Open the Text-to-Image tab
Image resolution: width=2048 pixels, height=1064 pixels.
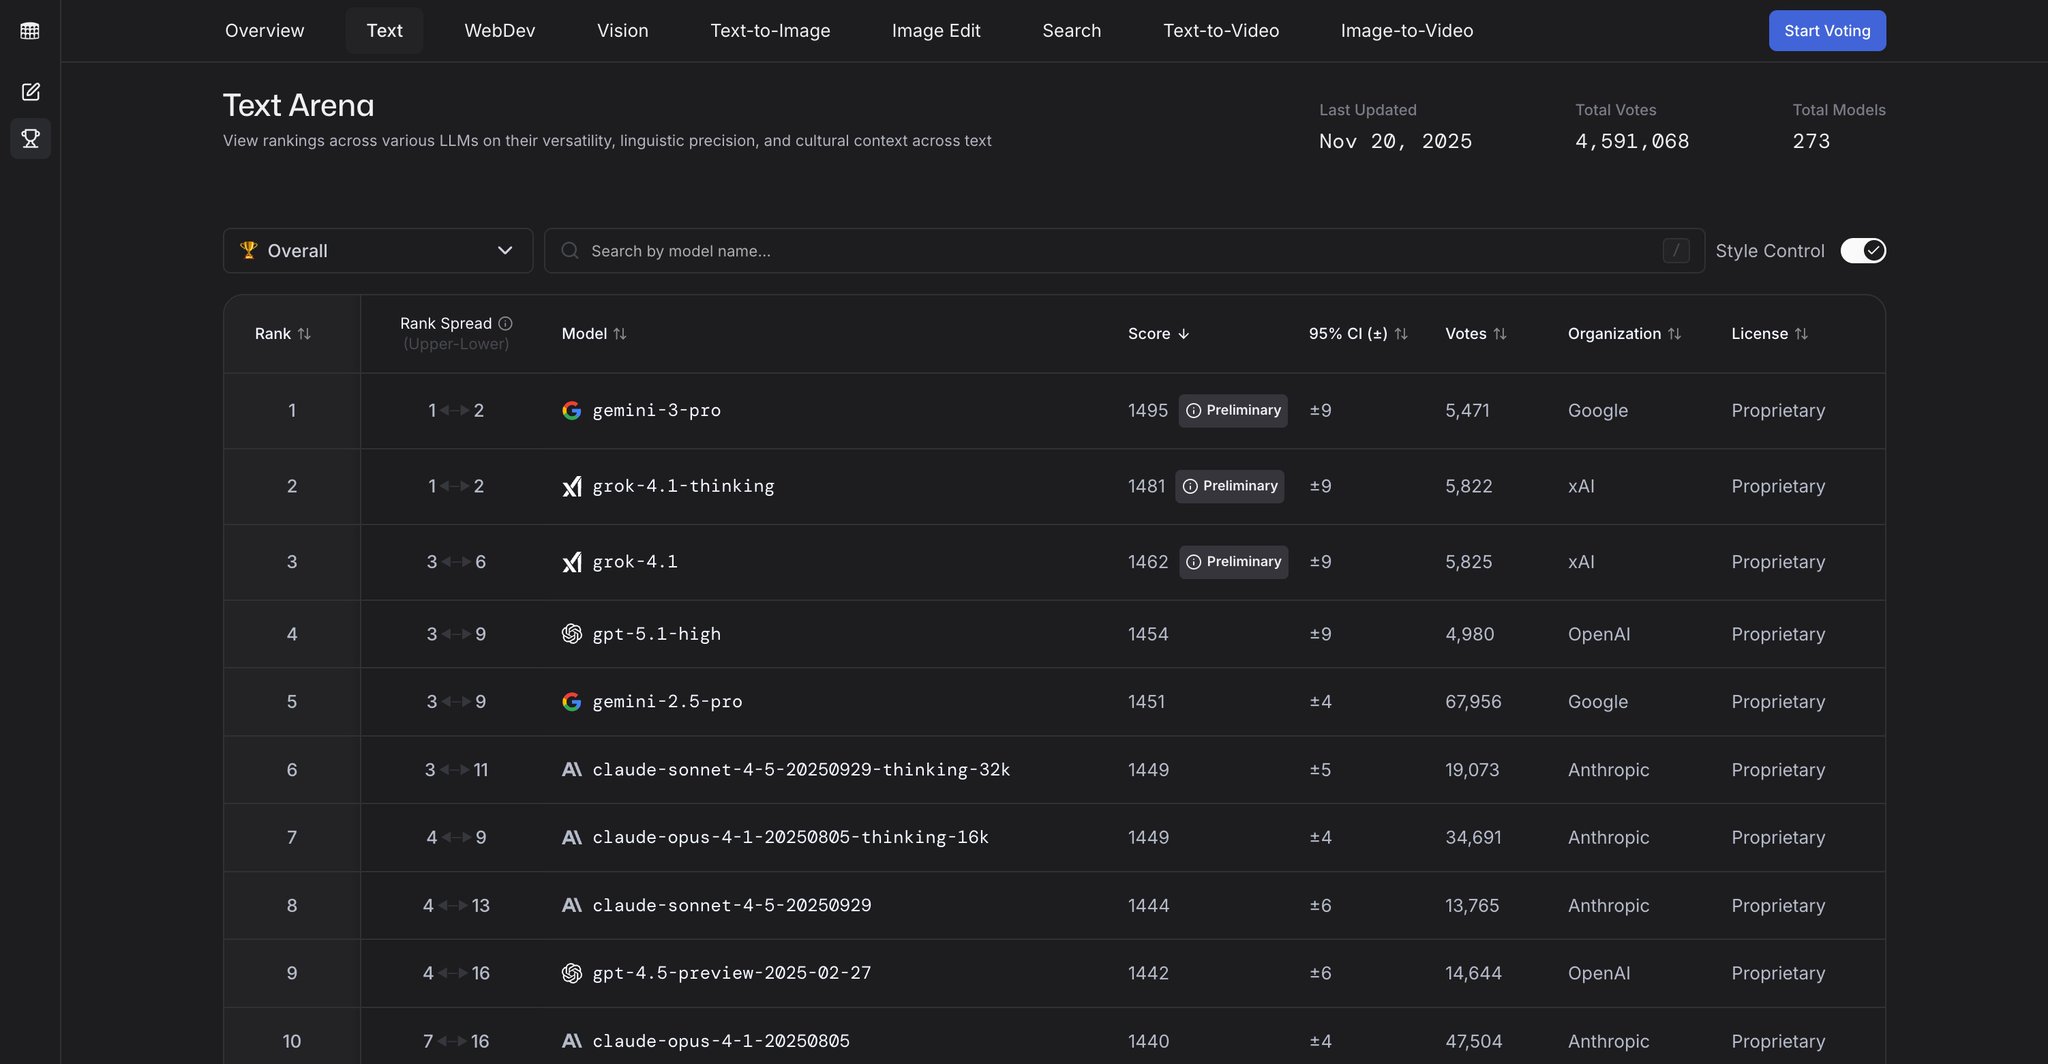[x=770, y=31]
